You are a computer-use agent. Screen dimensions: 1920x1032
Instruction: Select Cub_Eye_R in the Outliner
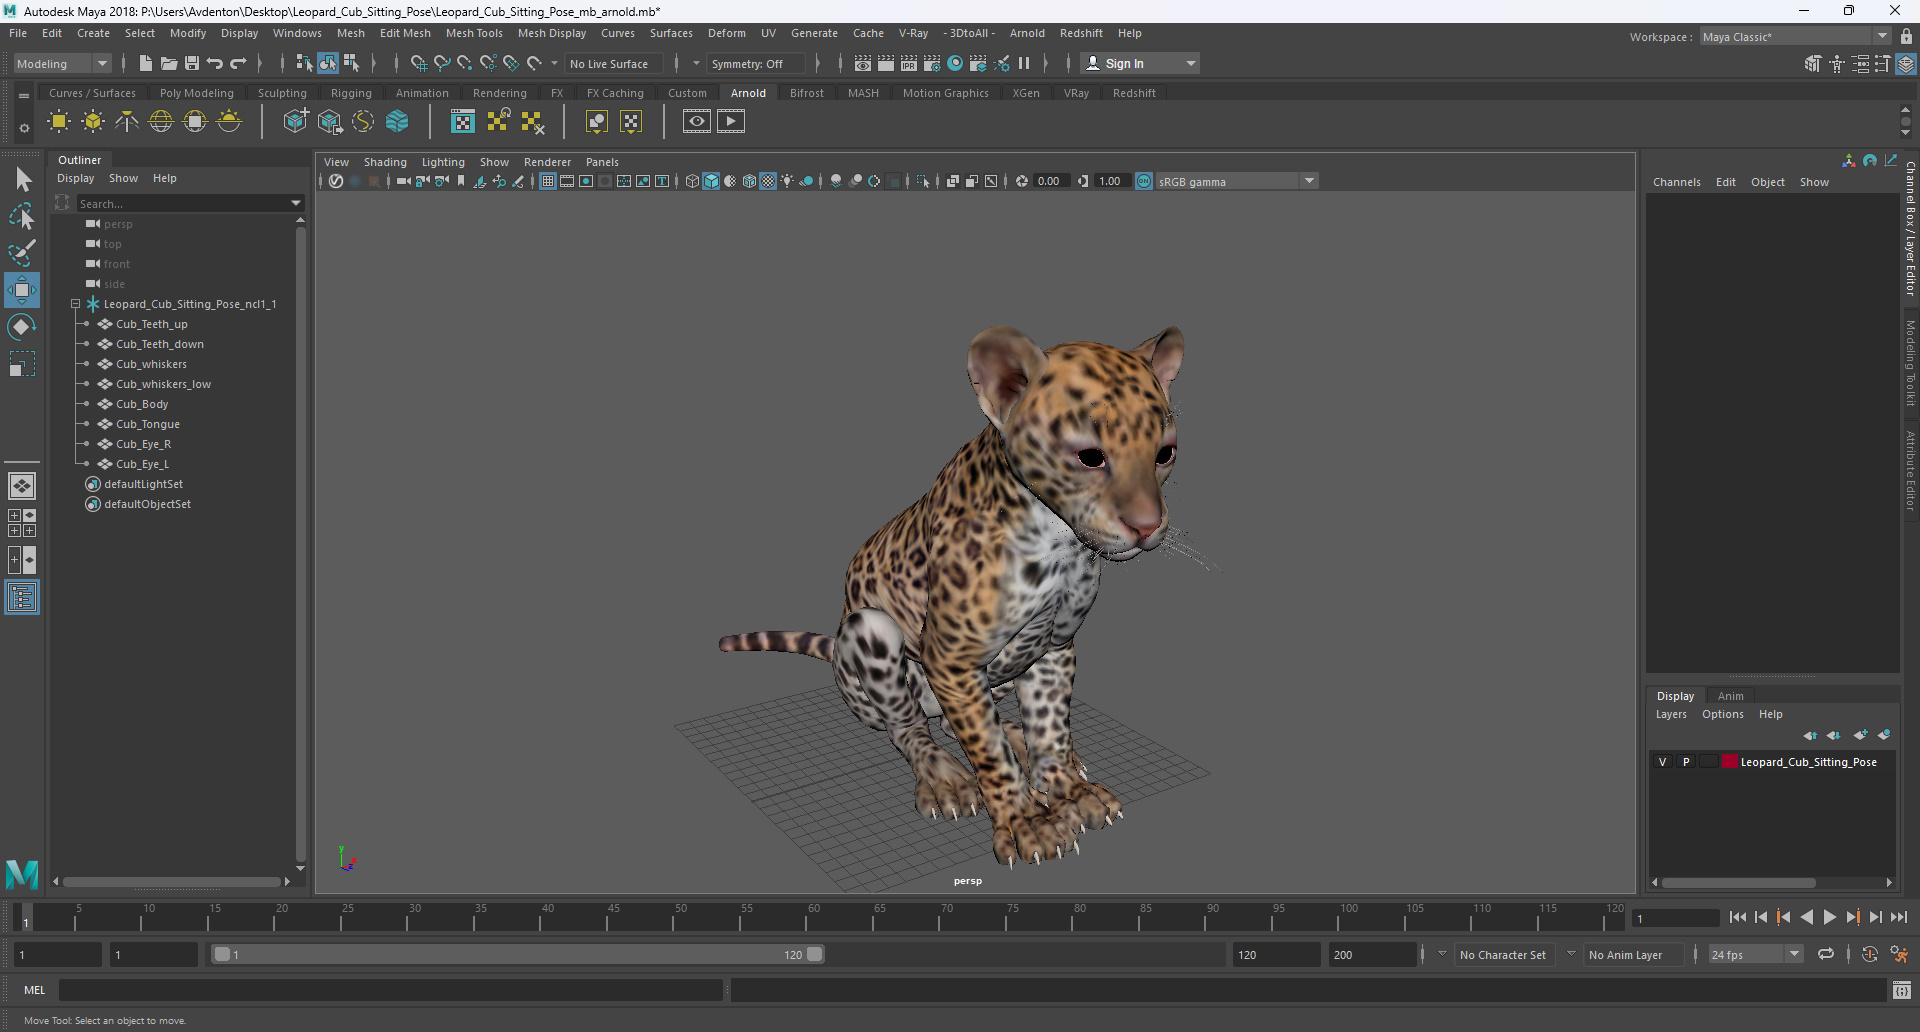point(143,444)
